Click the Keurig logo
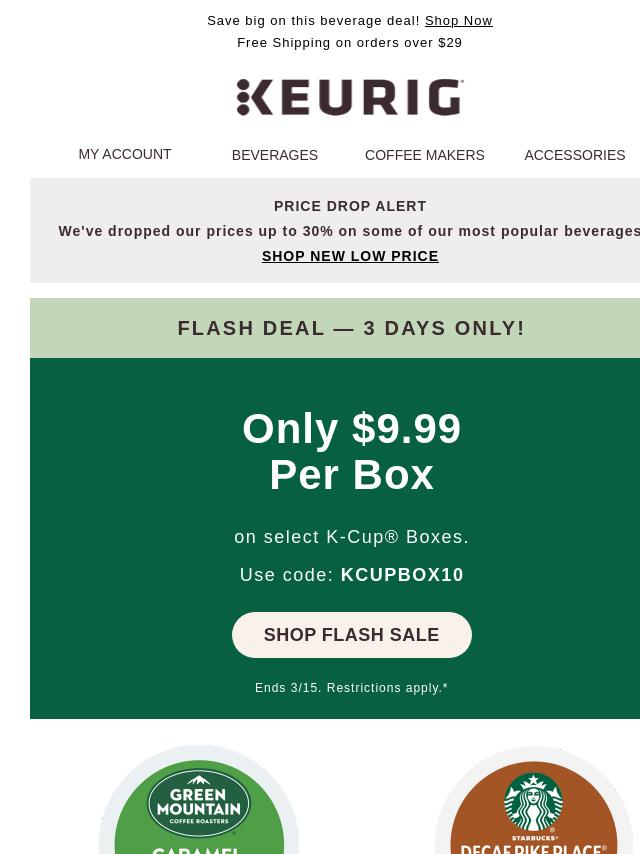The image size is (640, 854). pyautogui.click(x=350, y=97)
